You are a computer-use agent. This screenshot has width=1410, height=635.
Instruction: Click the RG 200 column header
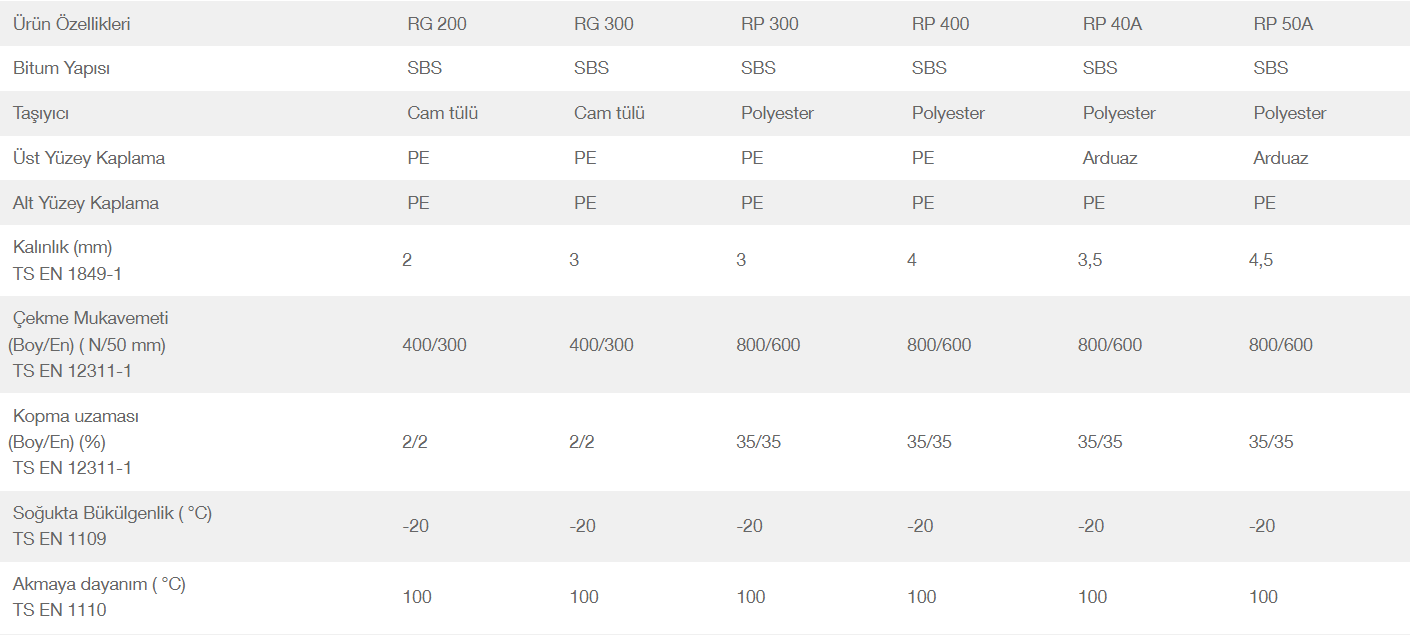tap(436, 24)
